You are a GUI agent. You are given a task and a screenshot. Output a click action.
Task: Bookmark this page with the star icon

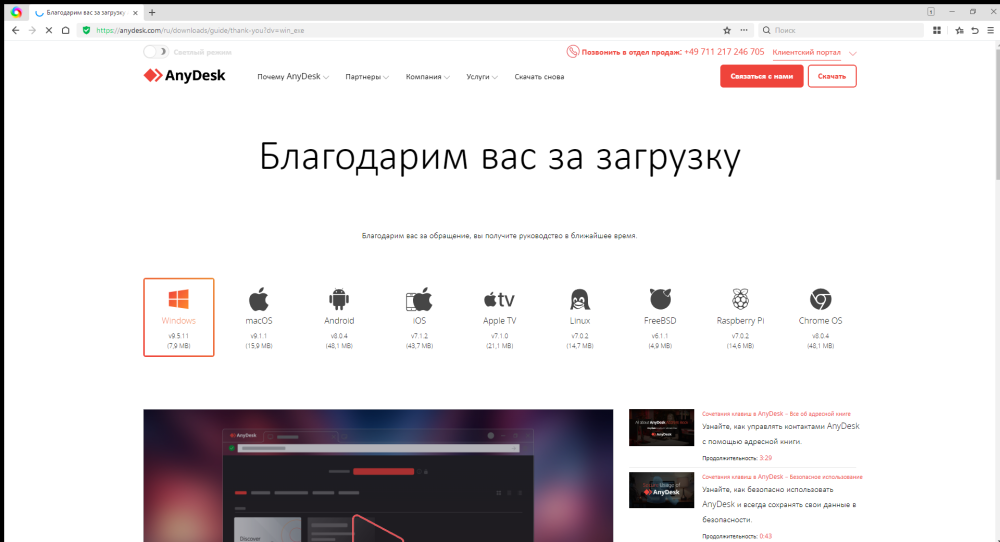point(727,30)
